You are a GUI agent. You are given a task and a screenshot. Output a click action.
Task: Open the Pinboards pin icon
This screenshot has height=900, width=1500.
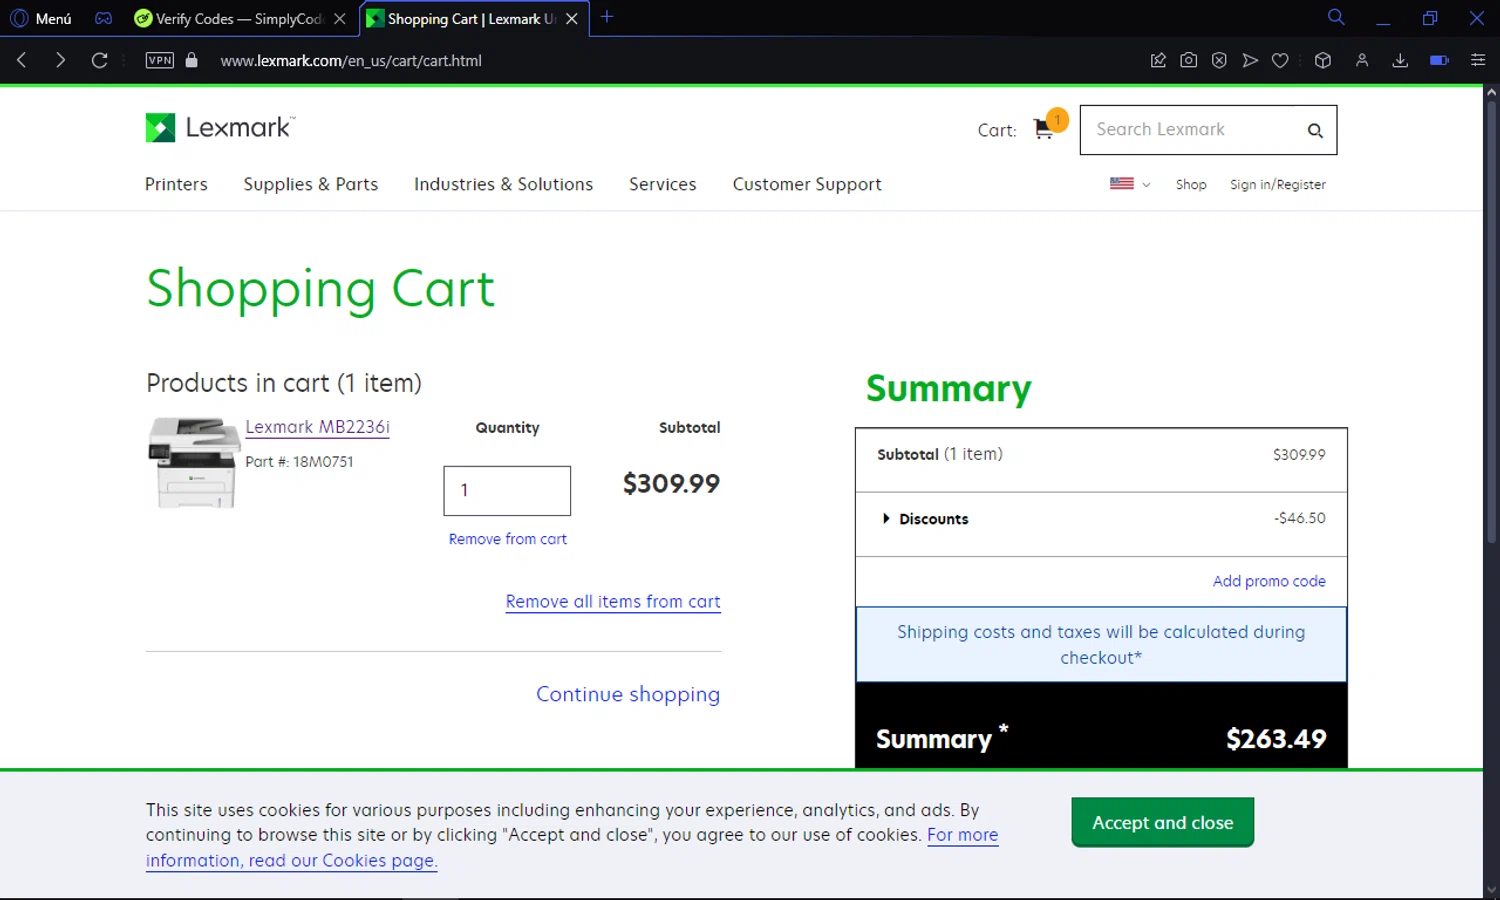tap(1158, 60)
